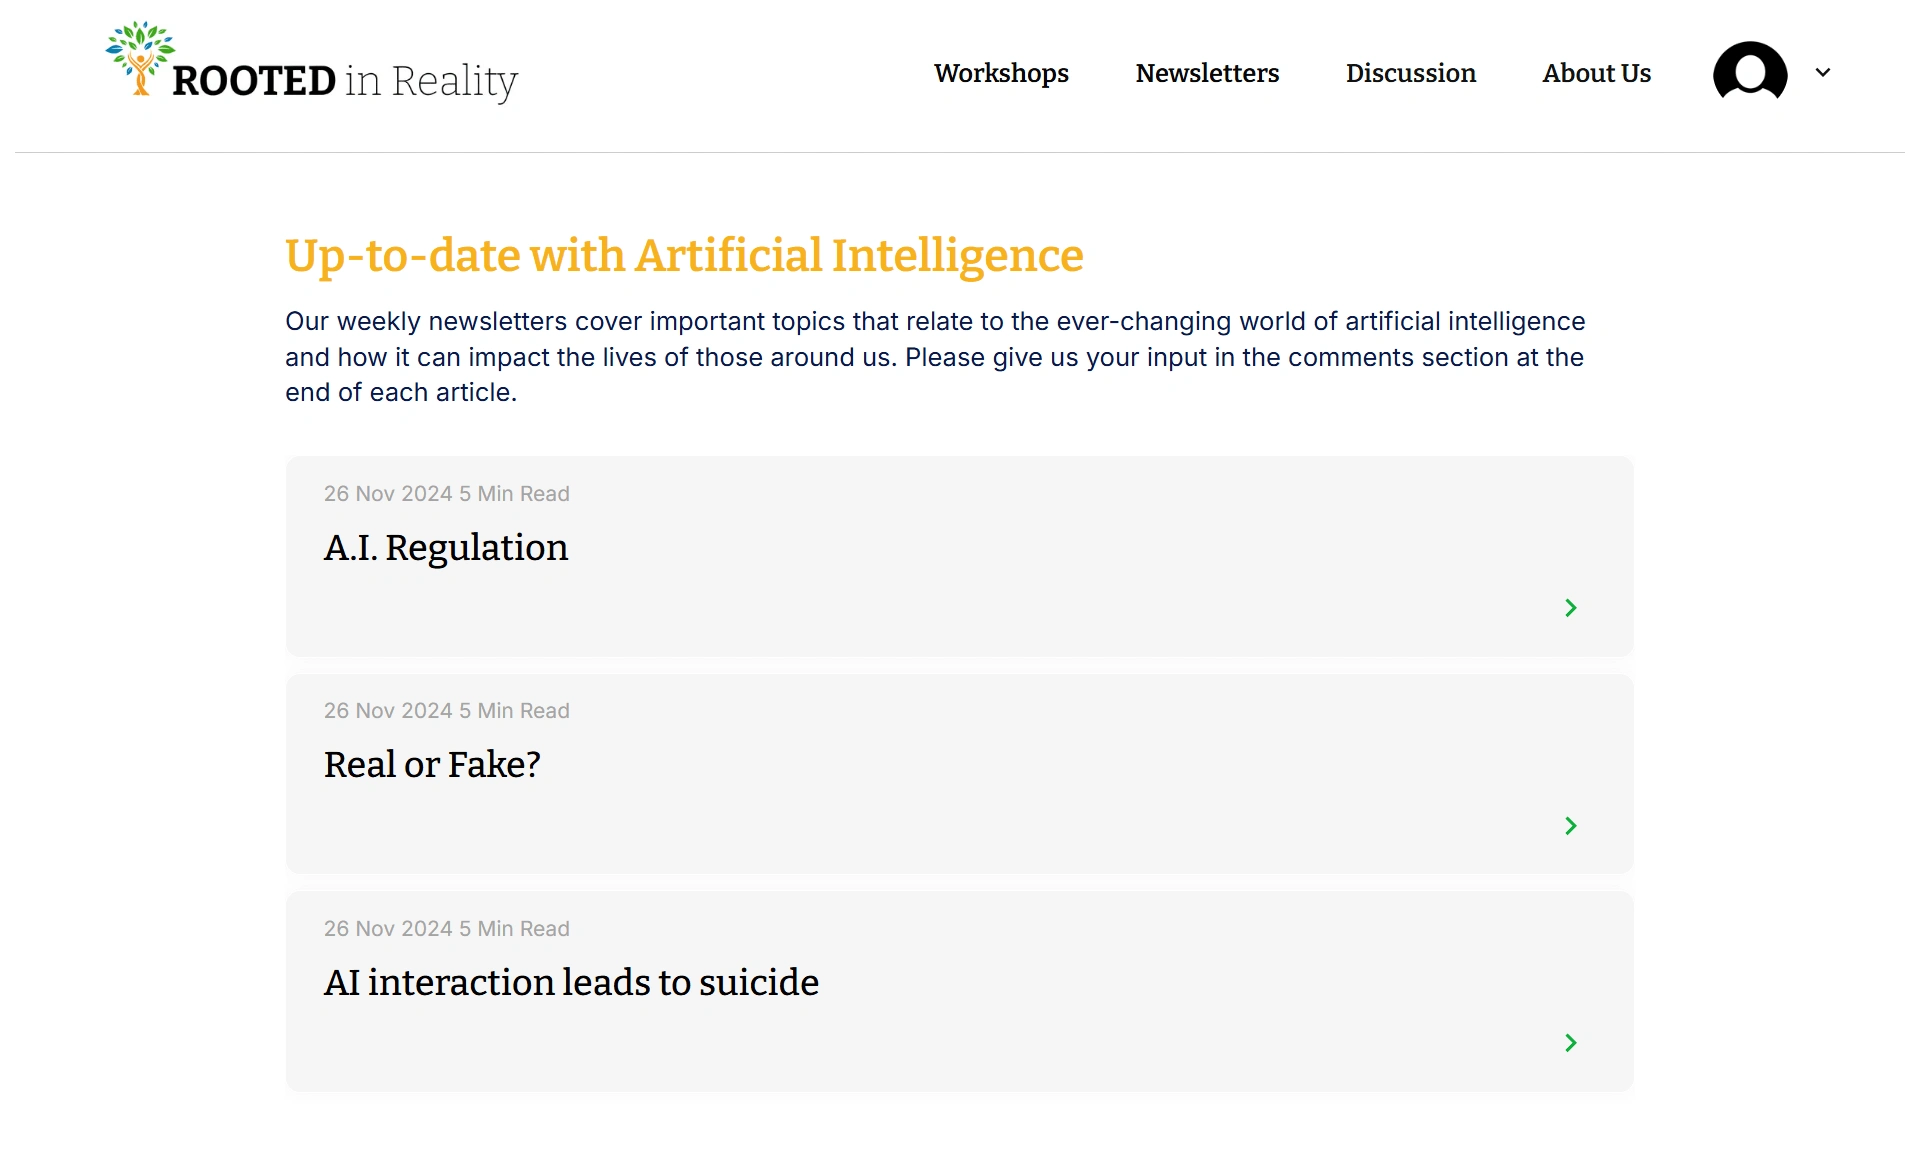Select the Discussion nav item

coord(1410,73)
